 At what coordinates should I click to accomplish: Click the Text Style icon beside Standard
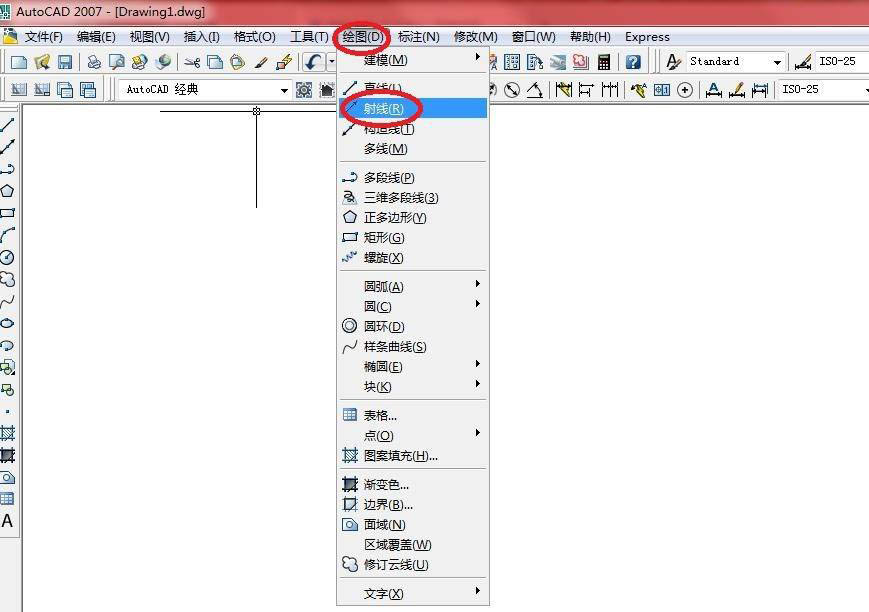tap(673, 62)
